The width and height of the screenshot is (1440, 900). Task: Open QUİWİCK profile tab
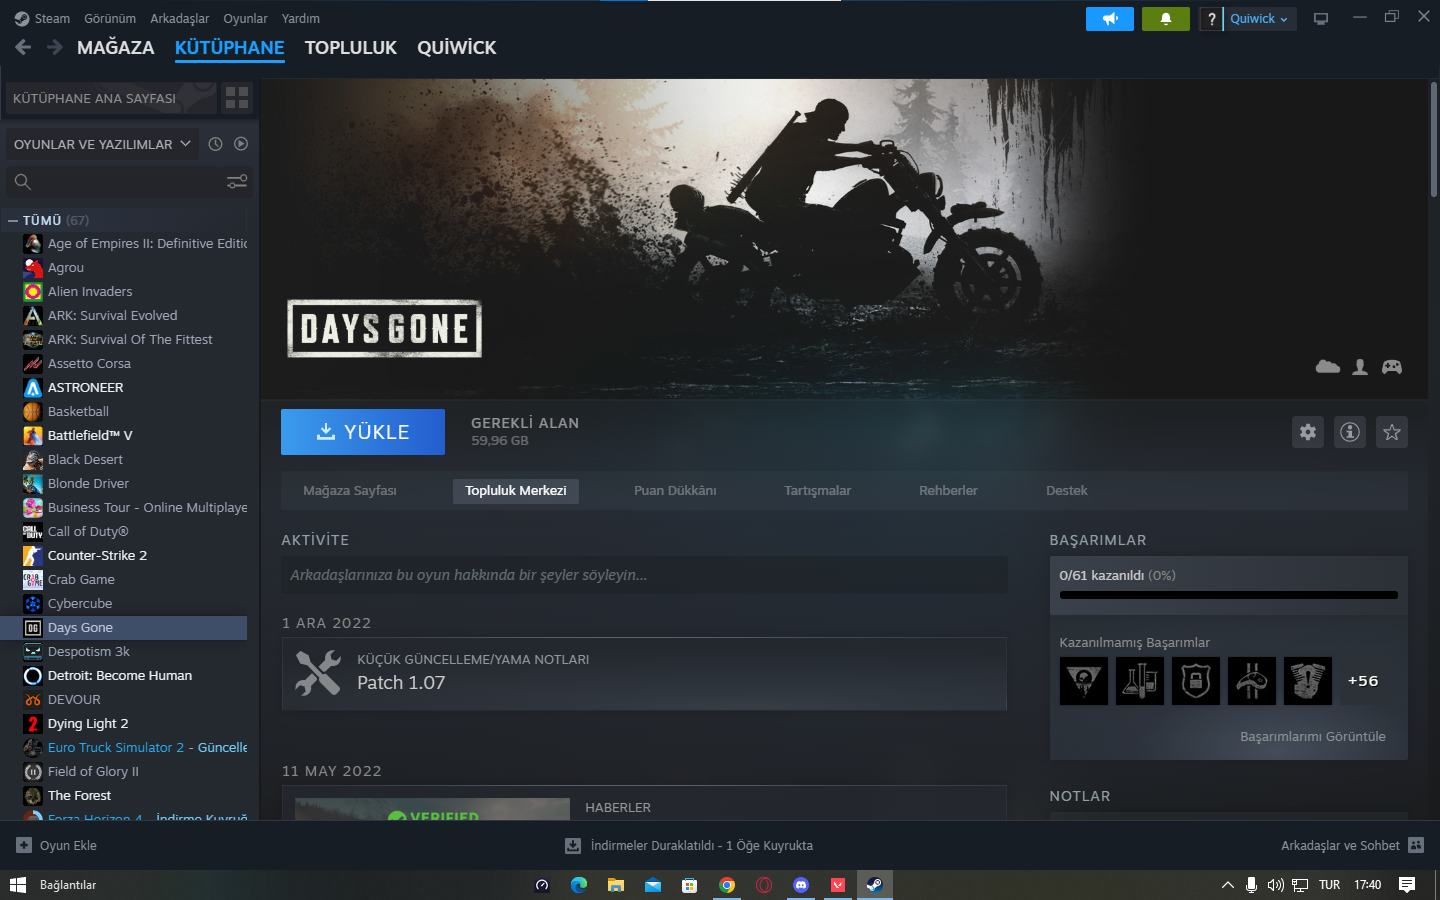(457, 47)
